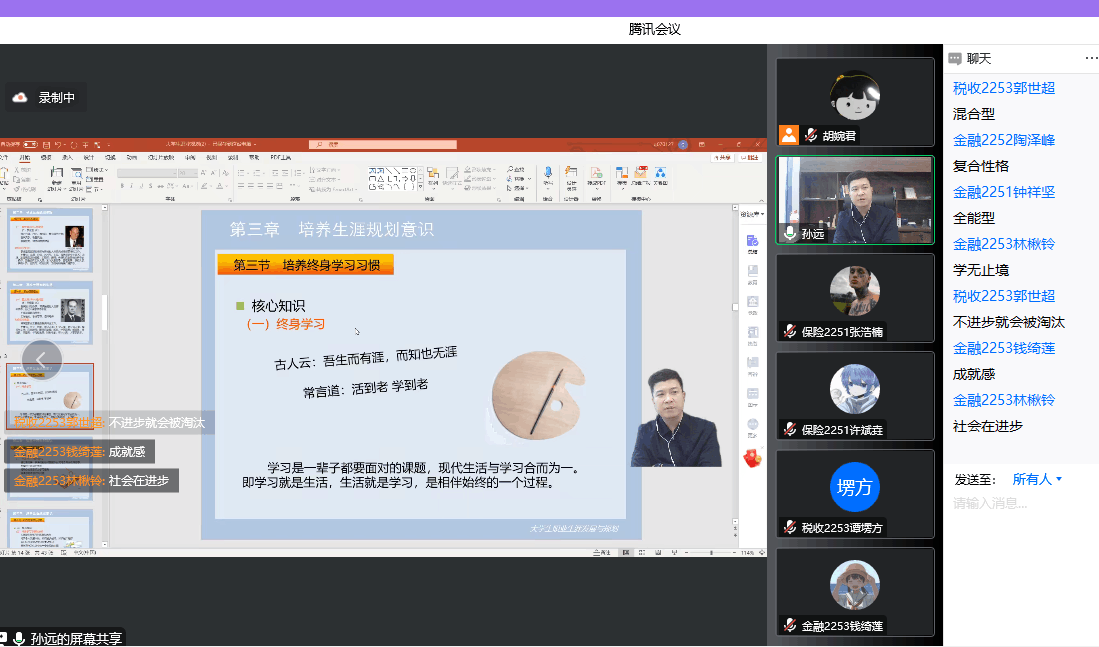Click the circular previous arrow button
The width and height of the screenshot is (1099, 647).
[x=42, y=360]
